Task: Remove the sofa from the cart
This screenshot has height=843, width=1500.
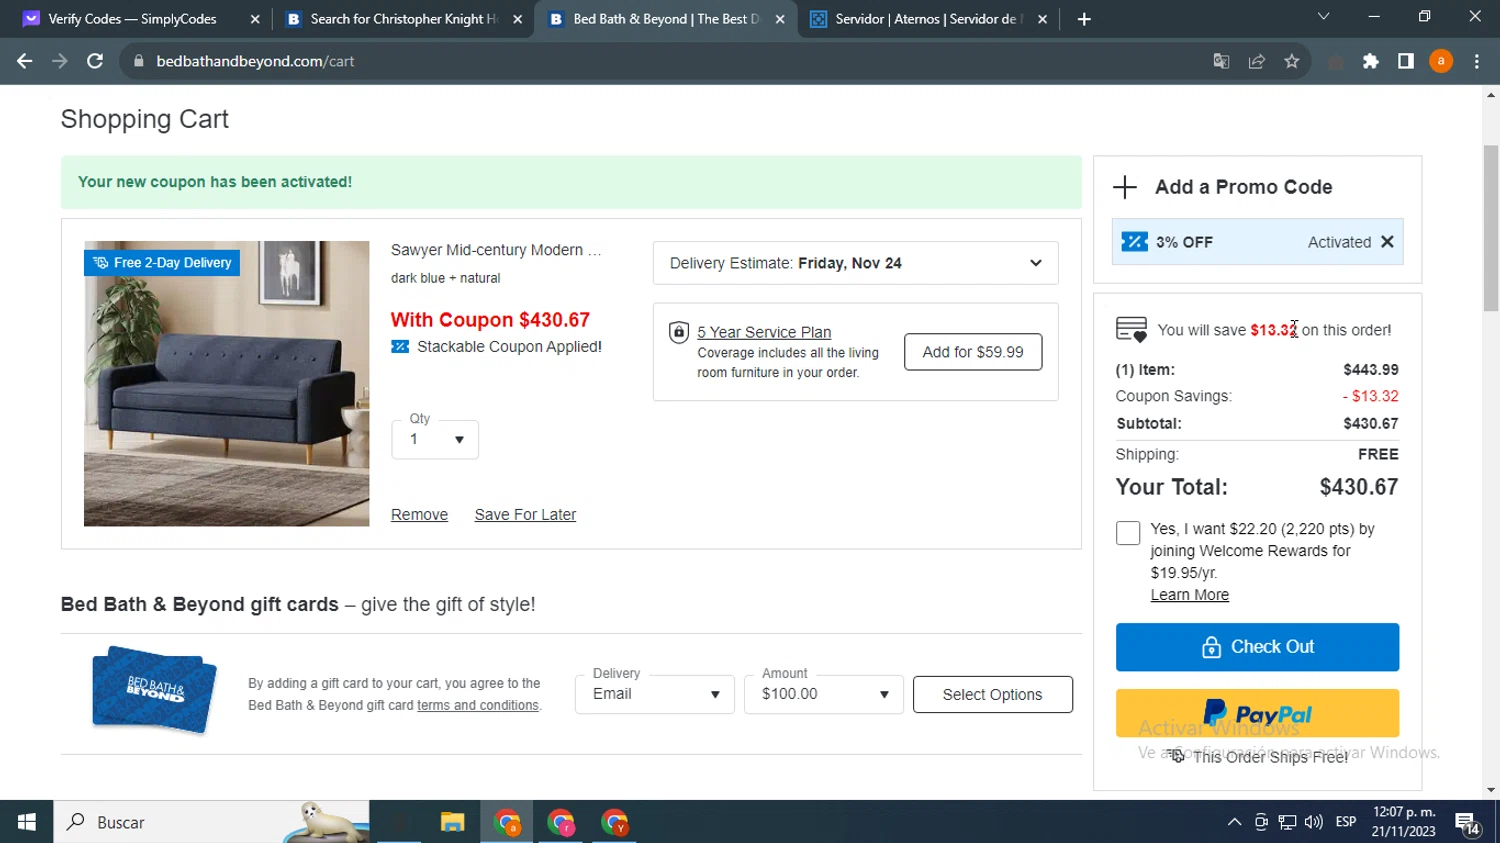Action: point(419,515)
